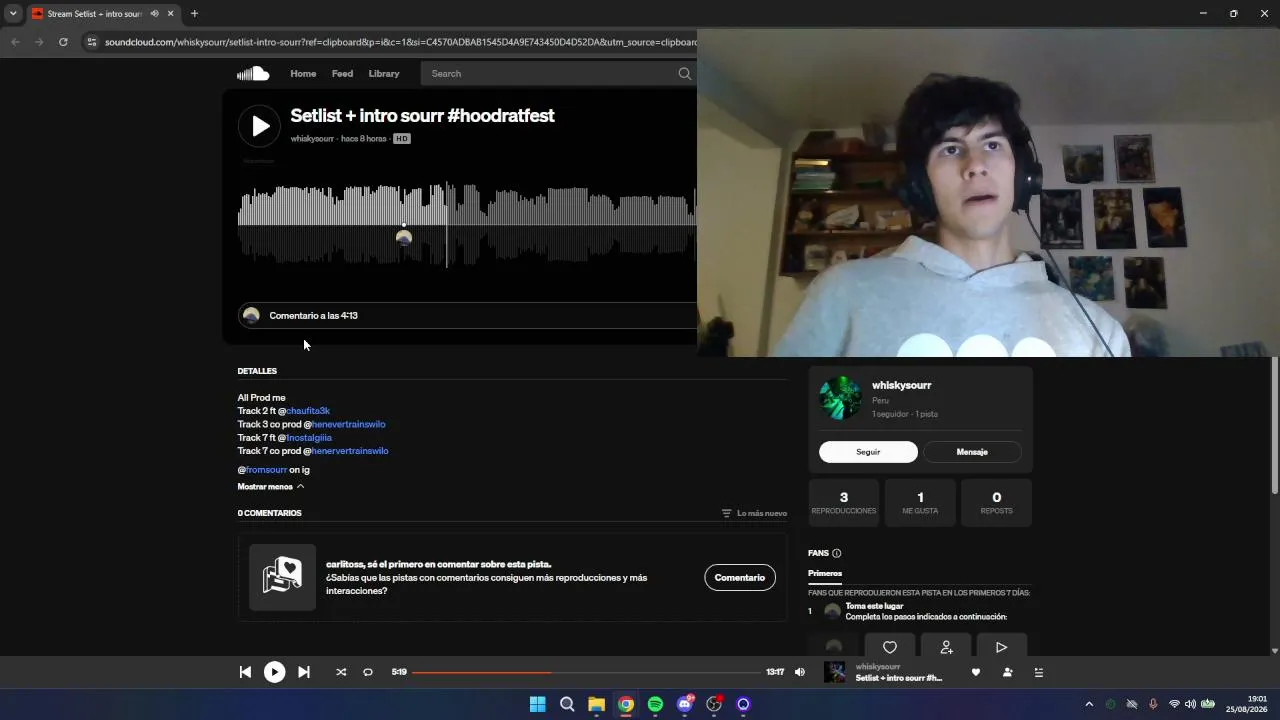Click the whiskysourr profile avatar
This screenshot has height=720, width=1280.
click(x=840, y=398)
